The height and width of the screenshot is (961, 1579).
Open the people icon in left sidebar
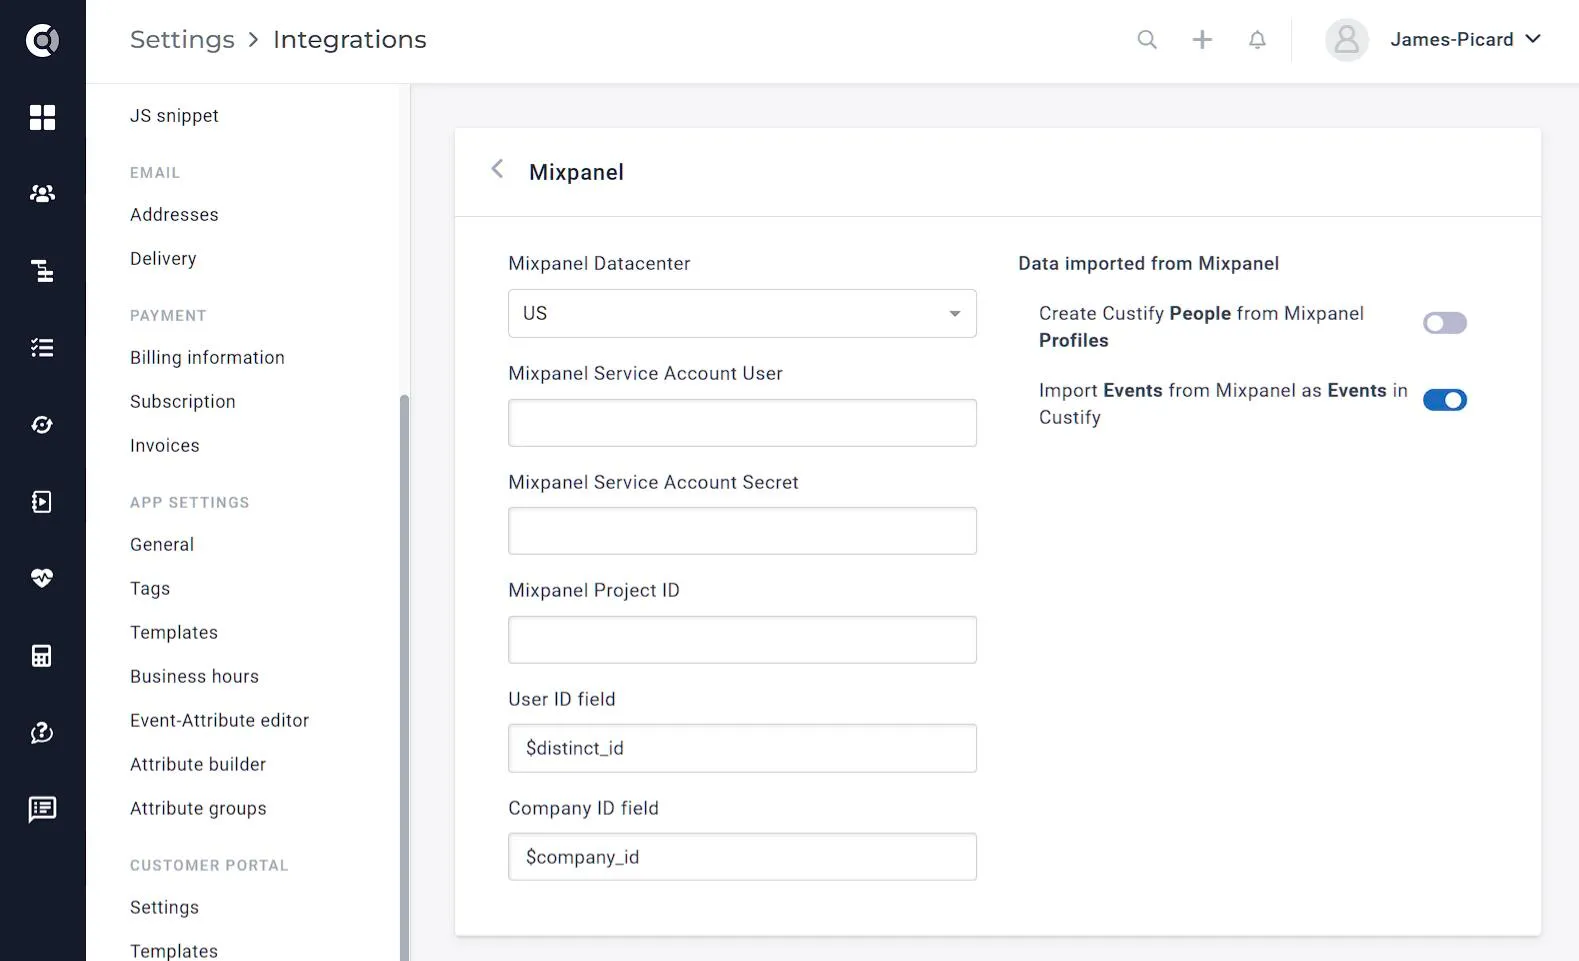tap(42, 194)
